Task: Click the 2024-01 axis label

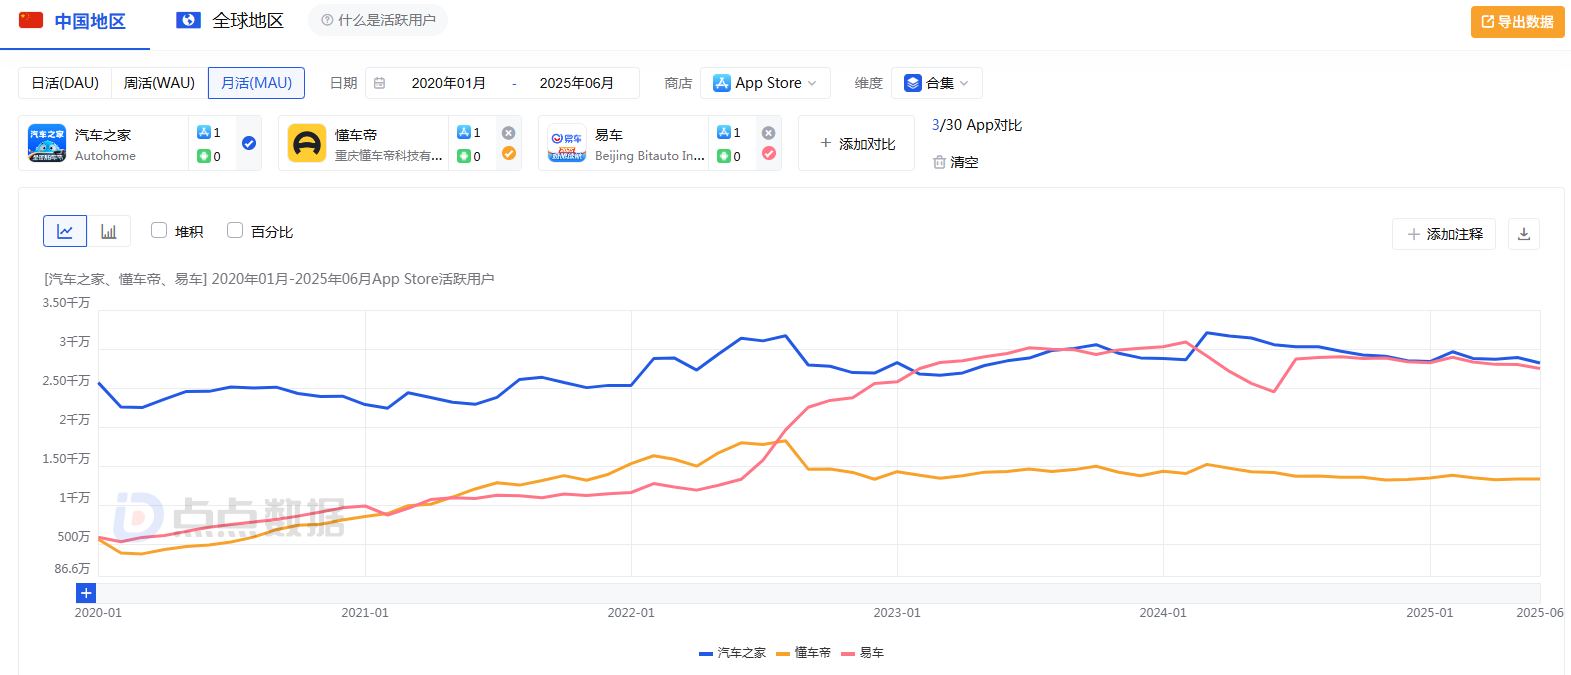Action: [x=1163, y=613]
